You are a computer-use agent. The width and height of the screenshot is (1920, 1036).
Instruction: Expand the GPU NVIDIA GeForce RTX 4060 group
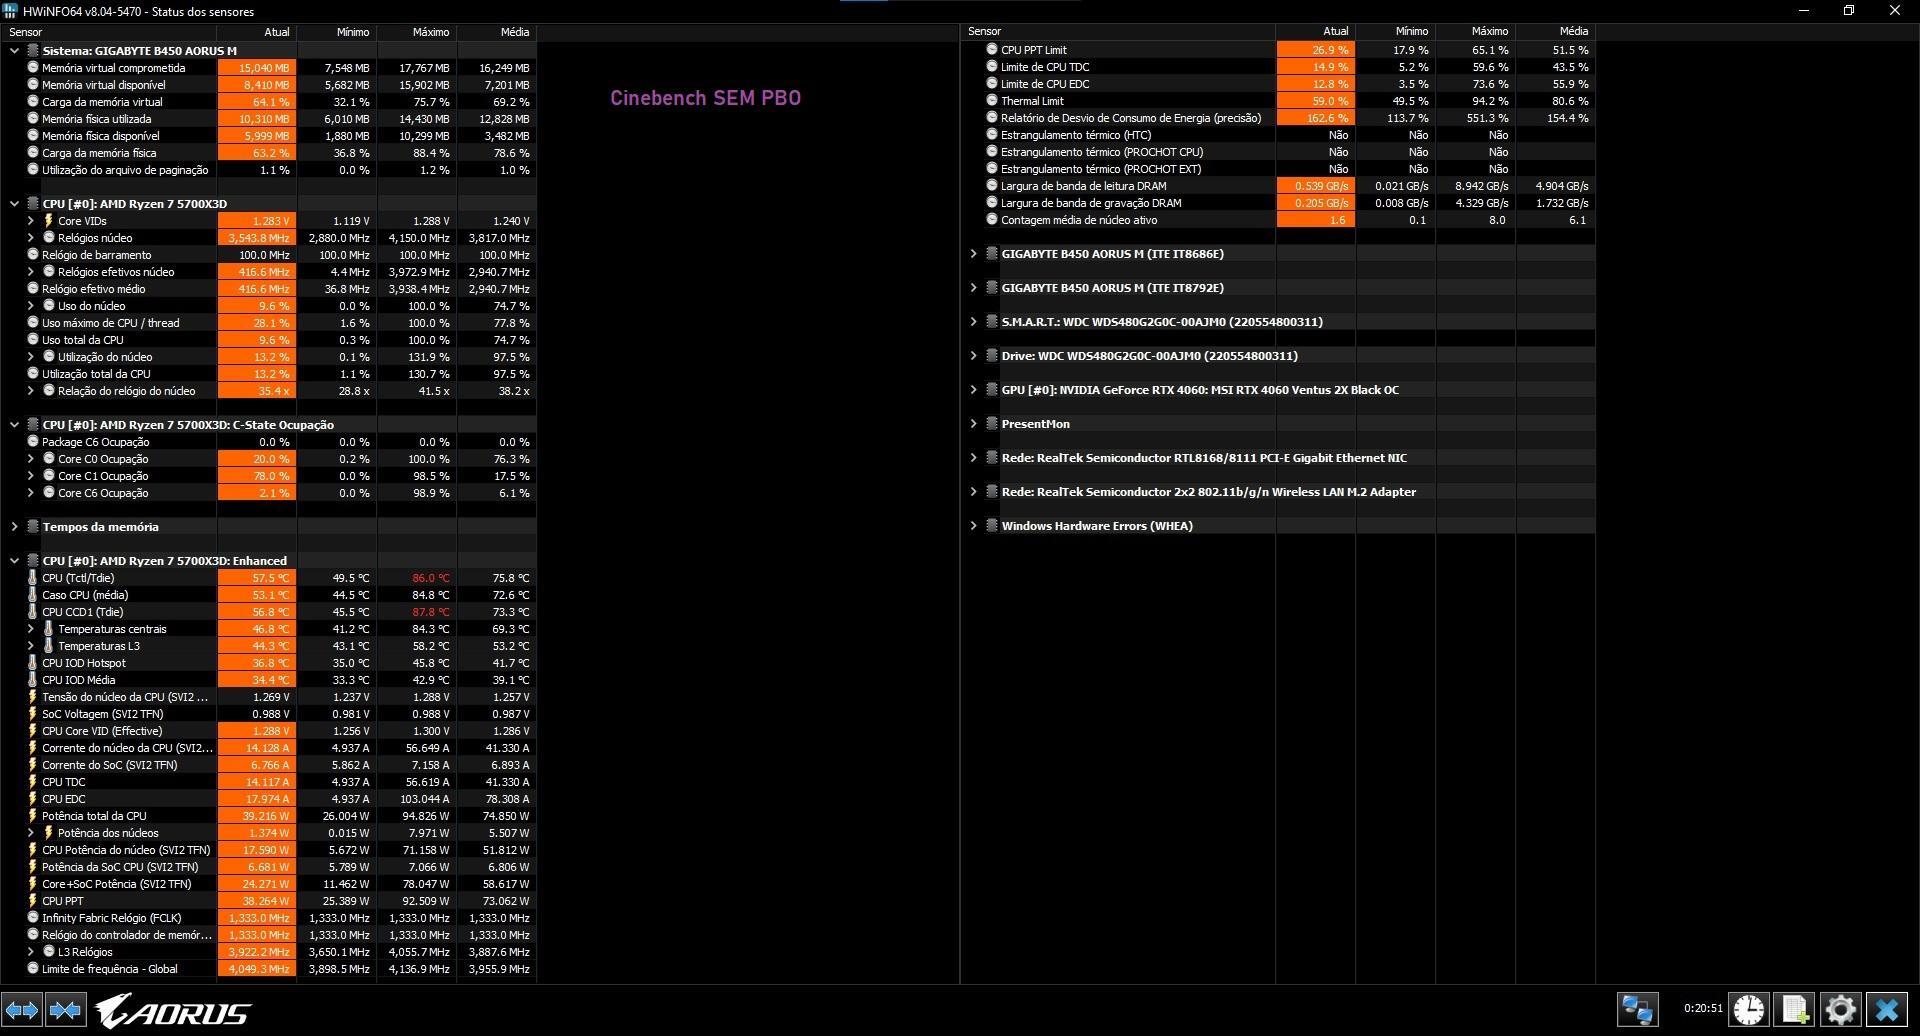tap(973, 390)
